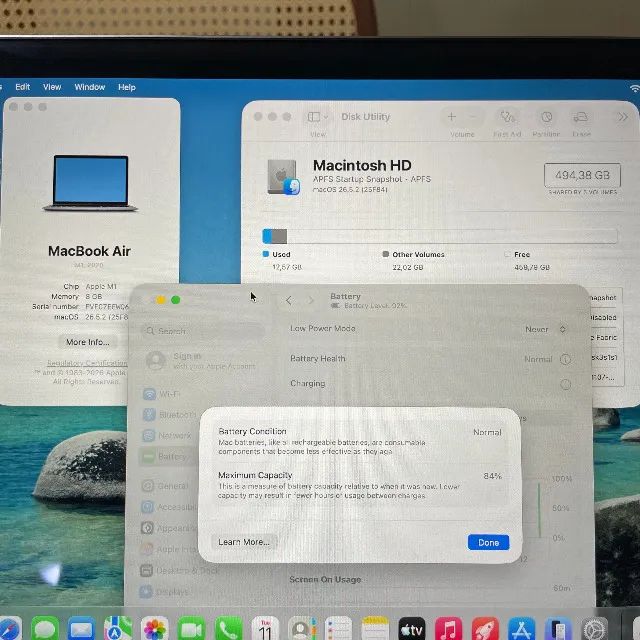
Task: Open Messages from the Dock
Action: [x=45, y=629]
